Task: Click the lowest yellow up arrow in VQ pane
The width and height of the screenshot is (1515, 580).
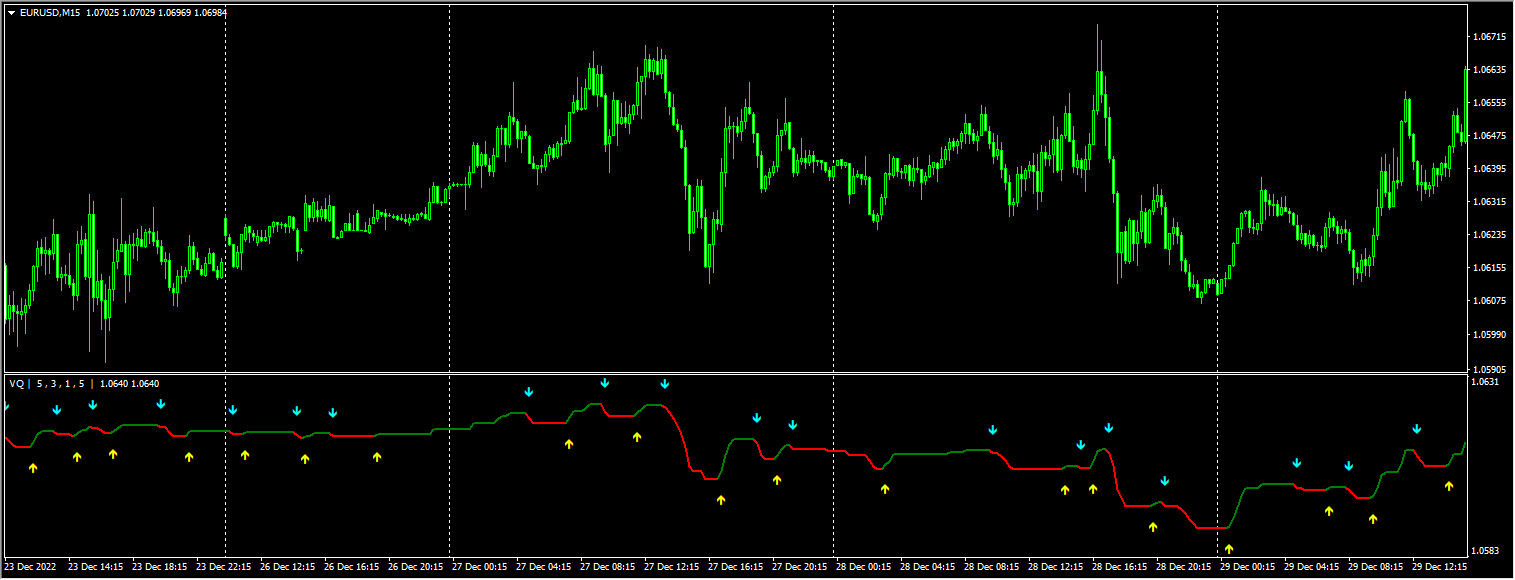Action: [1229, 548]
